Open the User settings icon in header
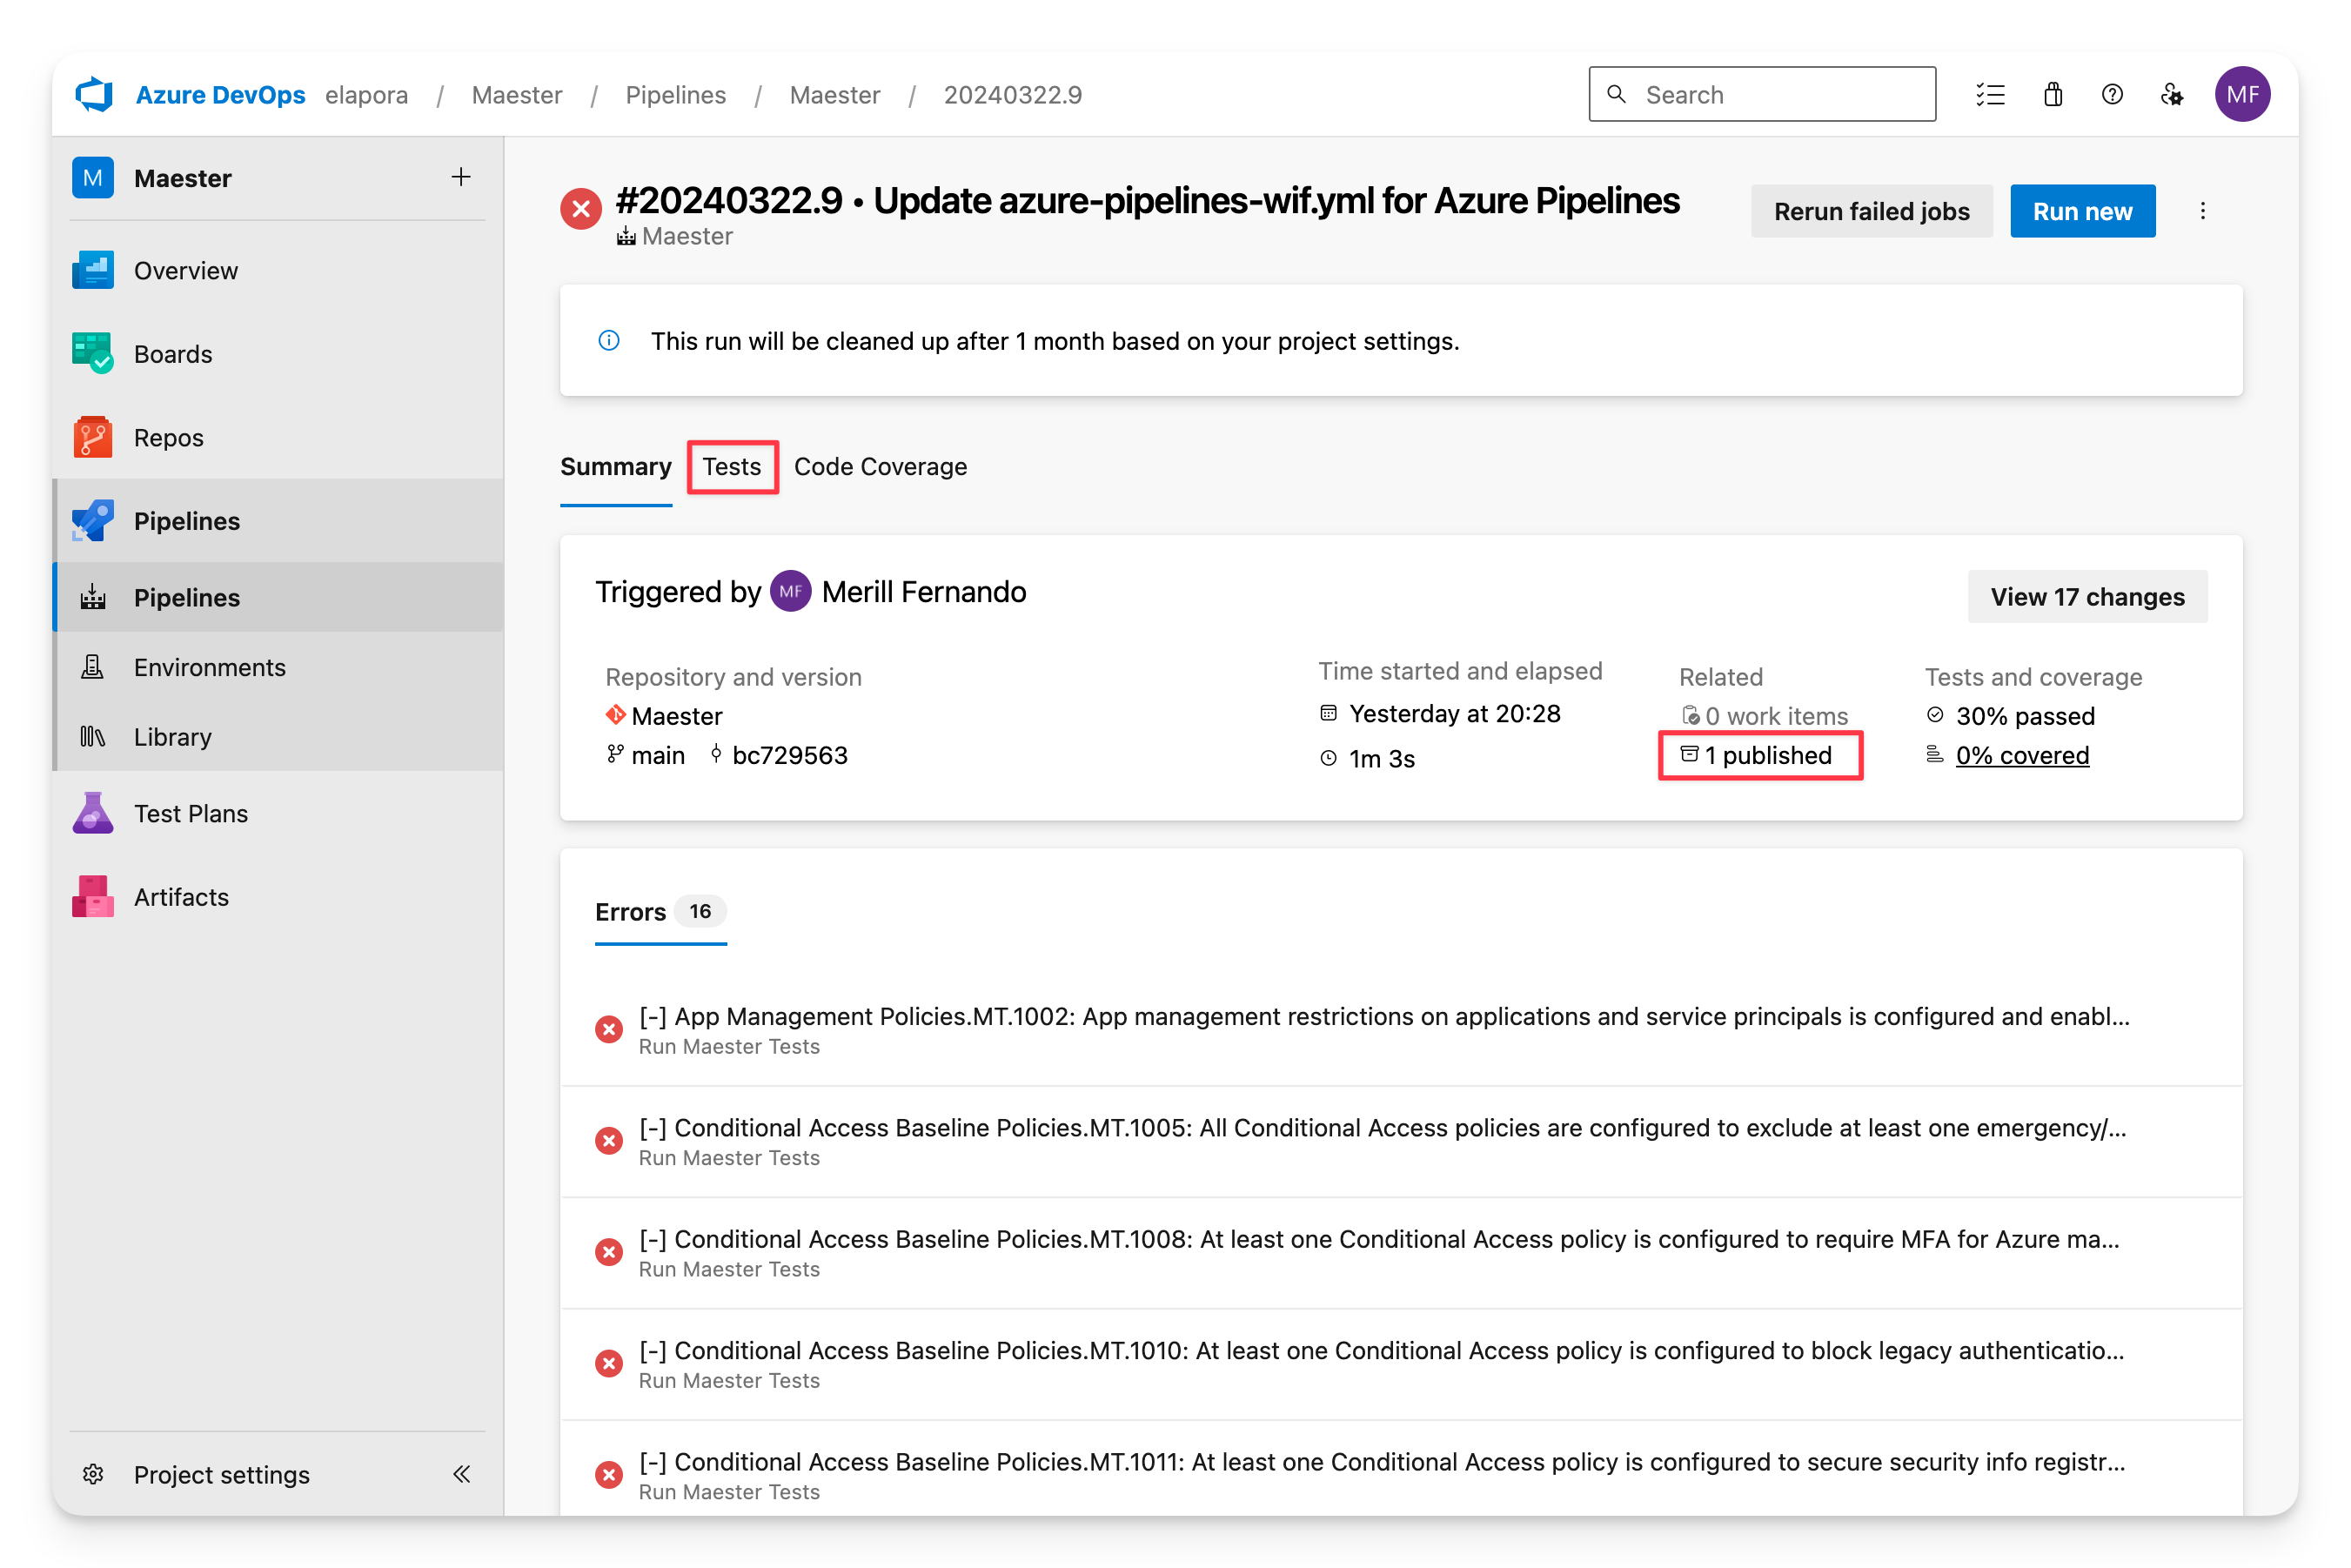 pos(2171,94)
